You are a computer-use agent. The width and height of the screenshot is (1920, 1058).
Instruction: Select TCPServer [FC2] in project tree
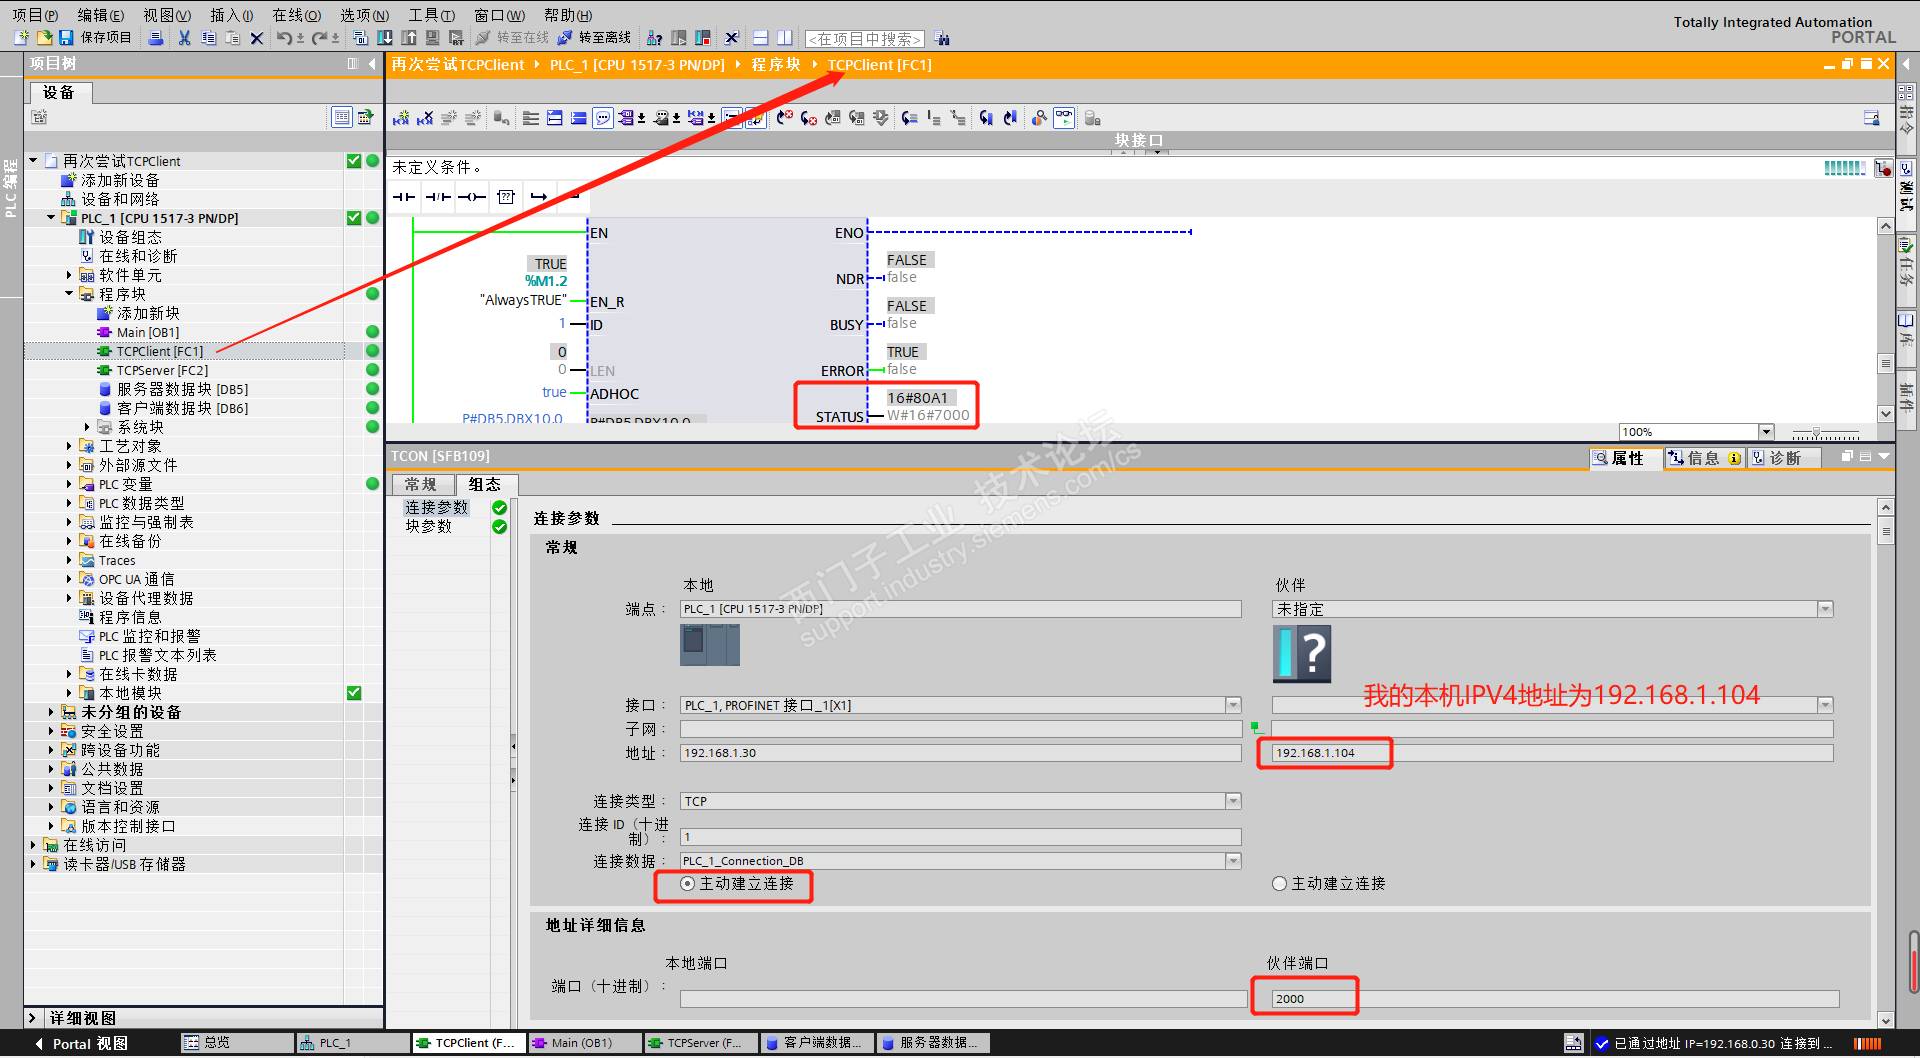click(162, 370)
